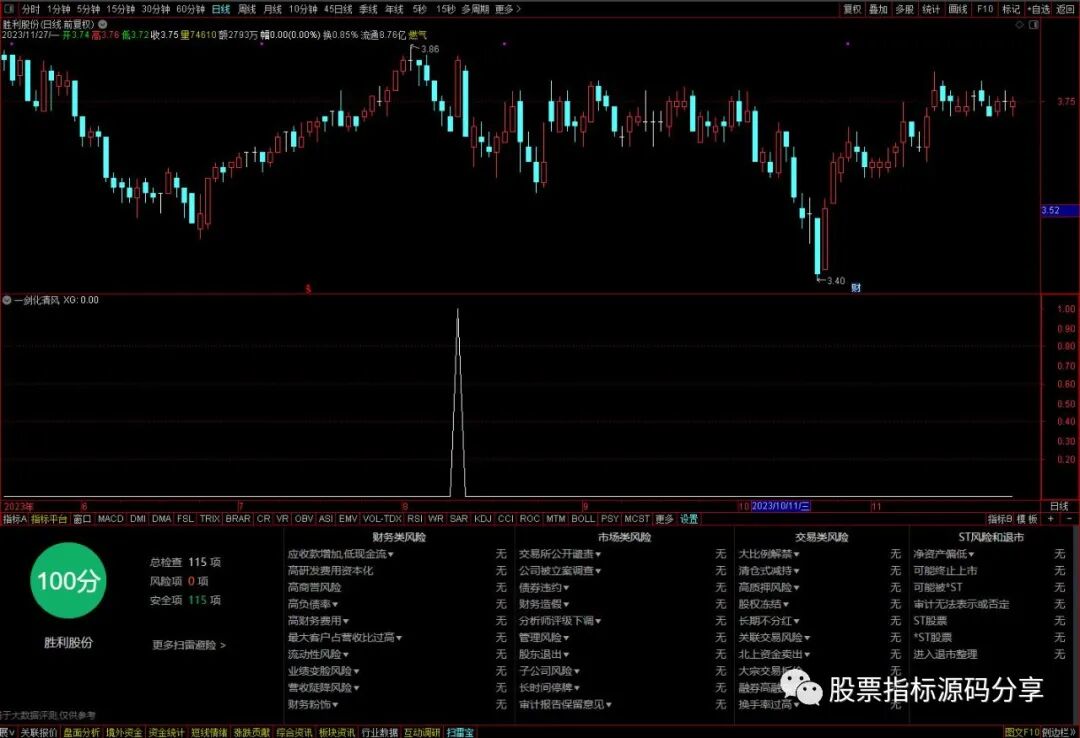Expand 更多 periods in top bar

click(x=508, y=9)
